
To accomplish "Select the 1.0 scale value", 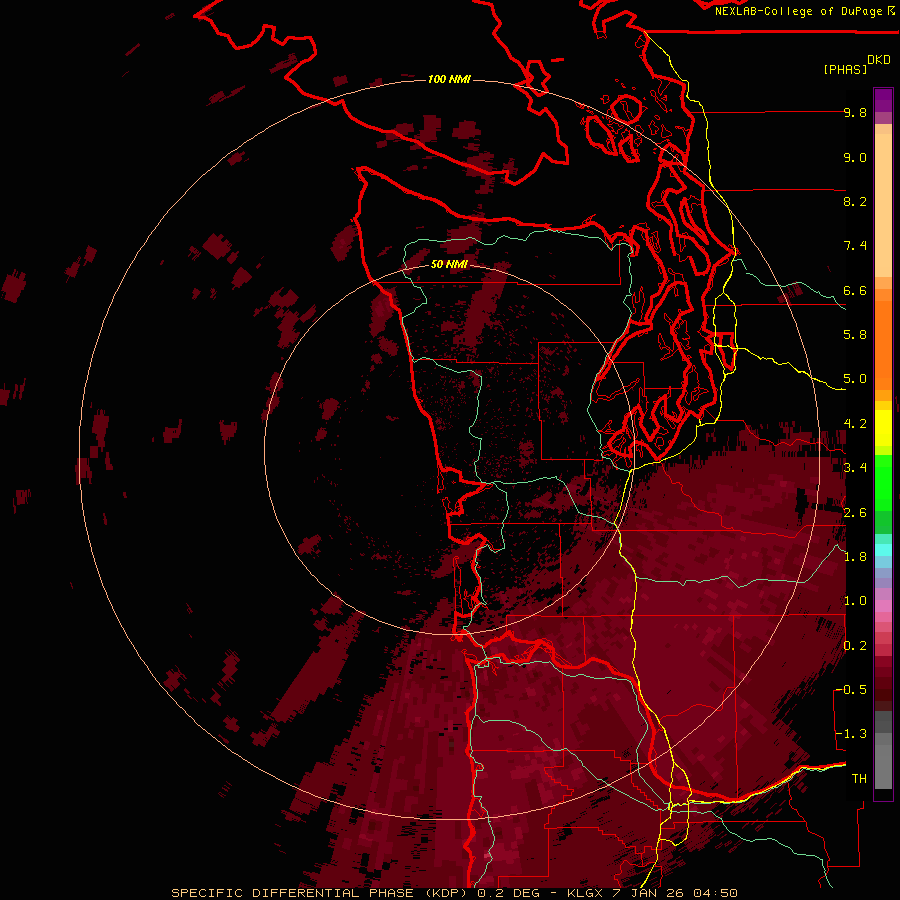I will point(855,600).
